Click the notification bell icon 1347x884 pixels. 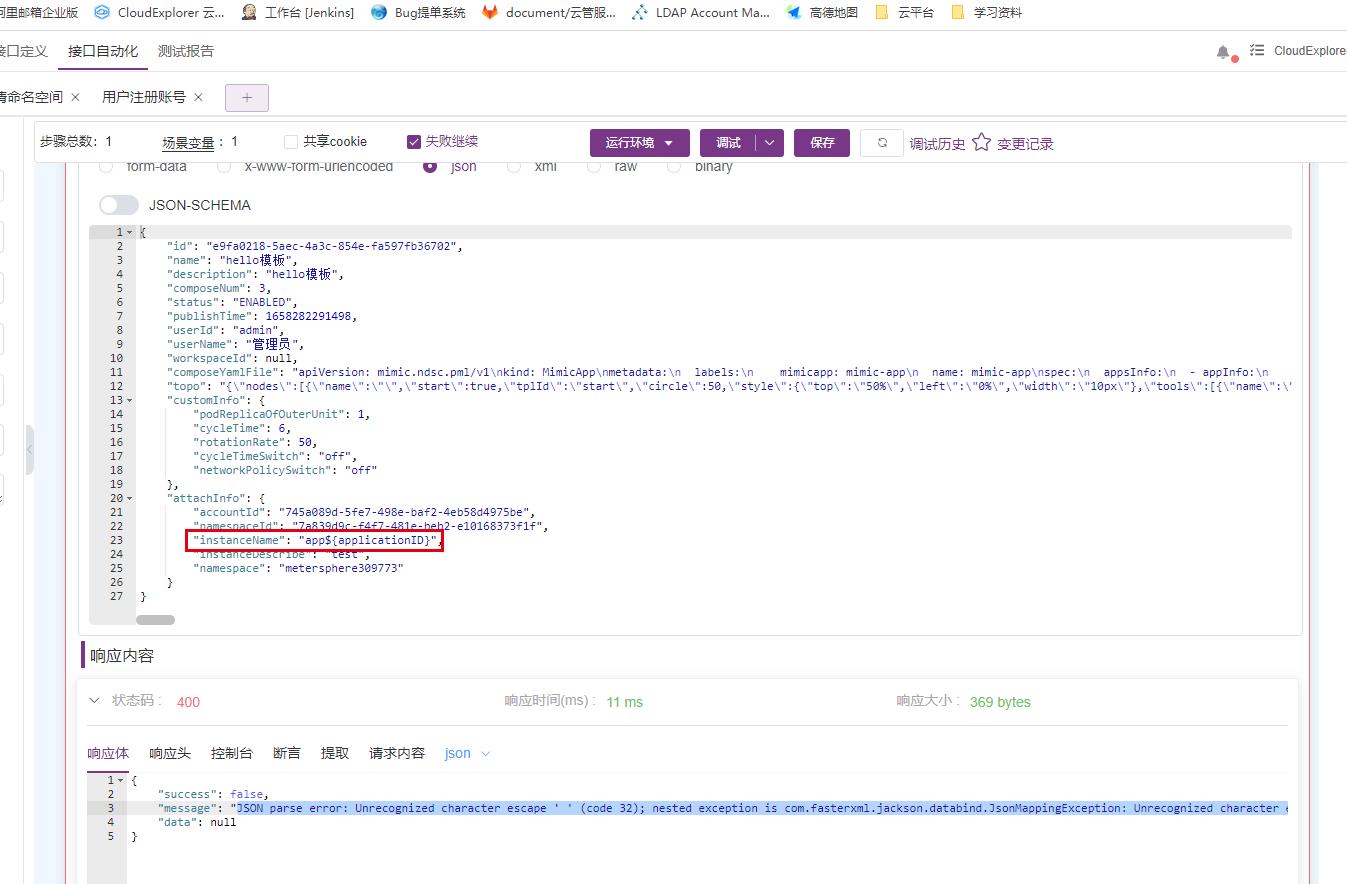(1222, 49)
